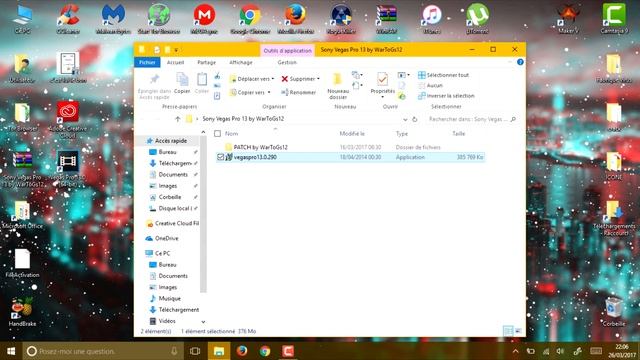
Task: Click the Aucun selection option
Action: coord(431,85)
